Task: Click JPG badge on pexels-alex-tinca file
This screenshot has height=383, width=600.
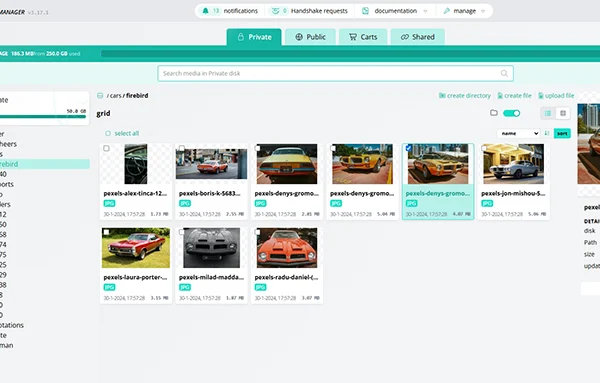Action: tap(109, 203)
